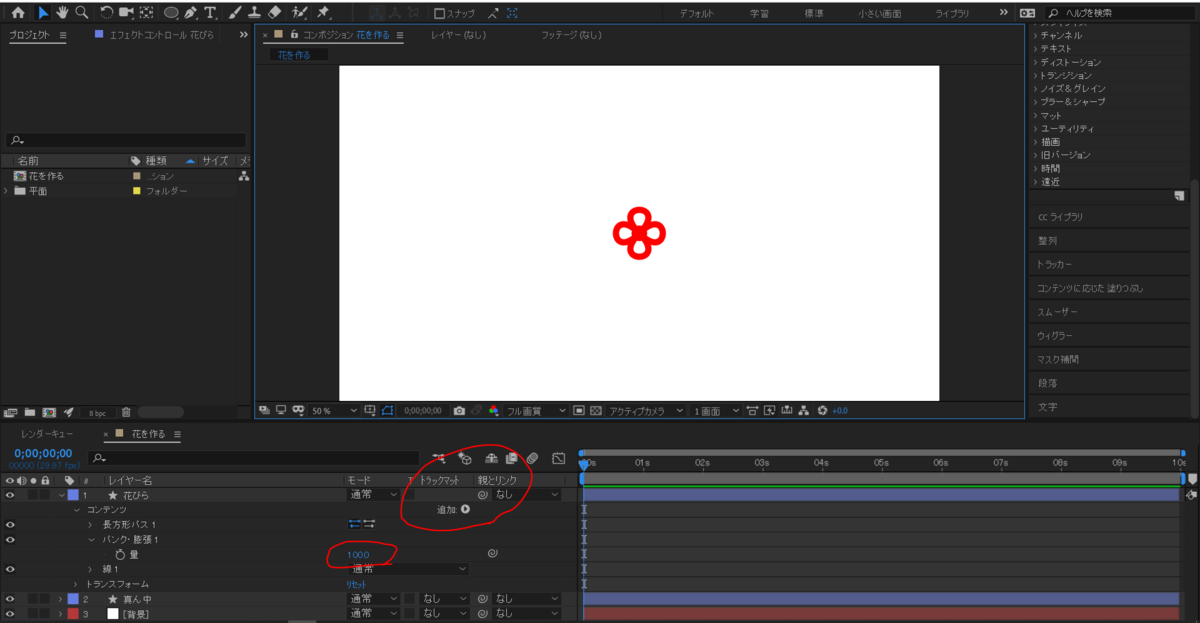This screenshot has height=623, width=1200.
Task: Hide the 花びら layer with eye toggle
Action: click(x=10, y=495)
